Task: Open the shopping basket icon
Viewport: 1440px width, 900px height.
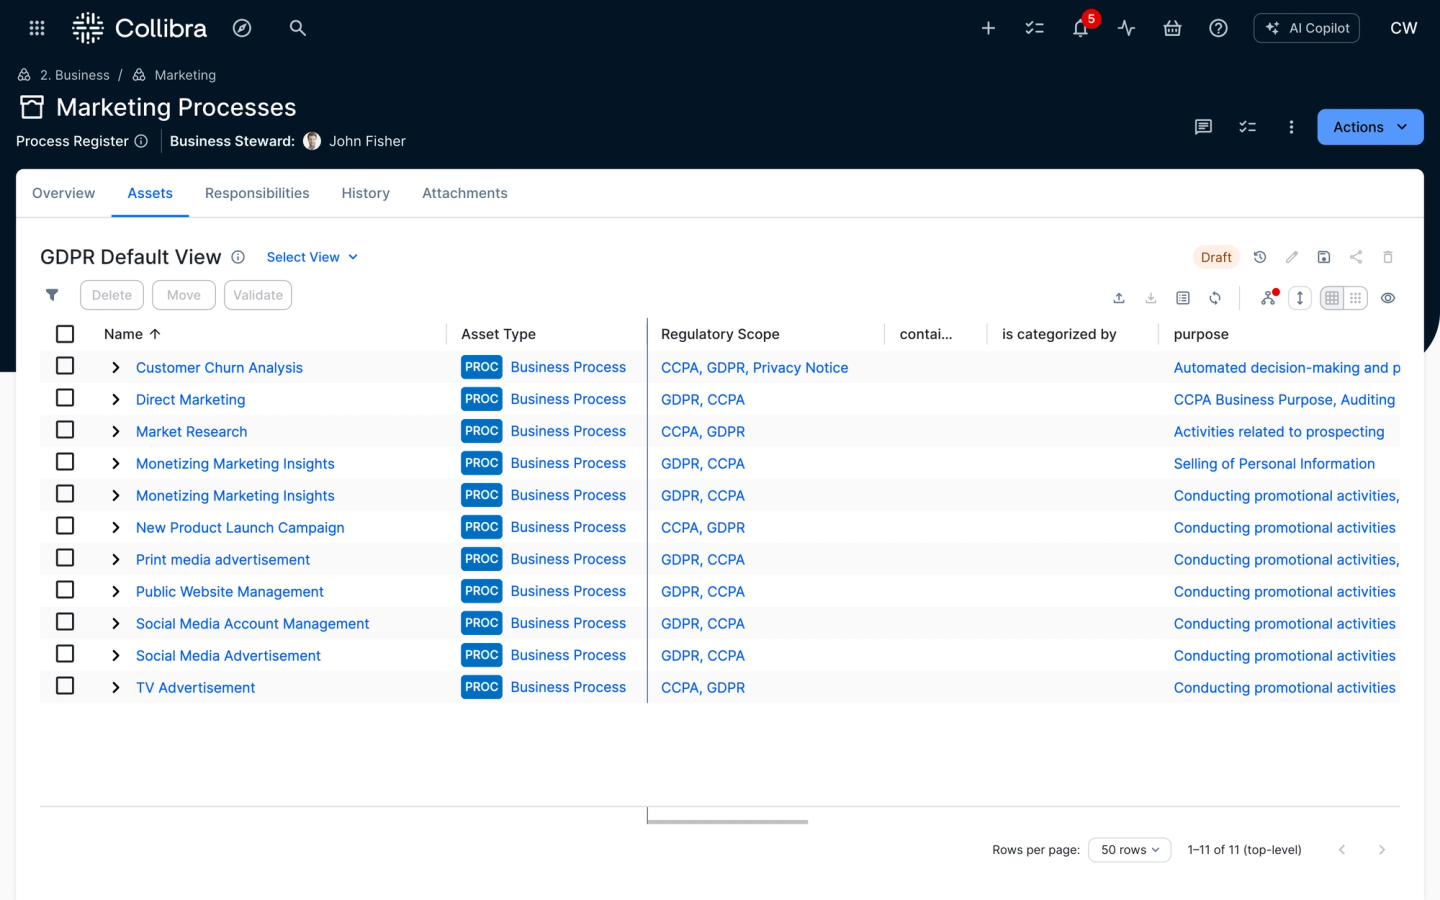Action: coord(1172,28)
